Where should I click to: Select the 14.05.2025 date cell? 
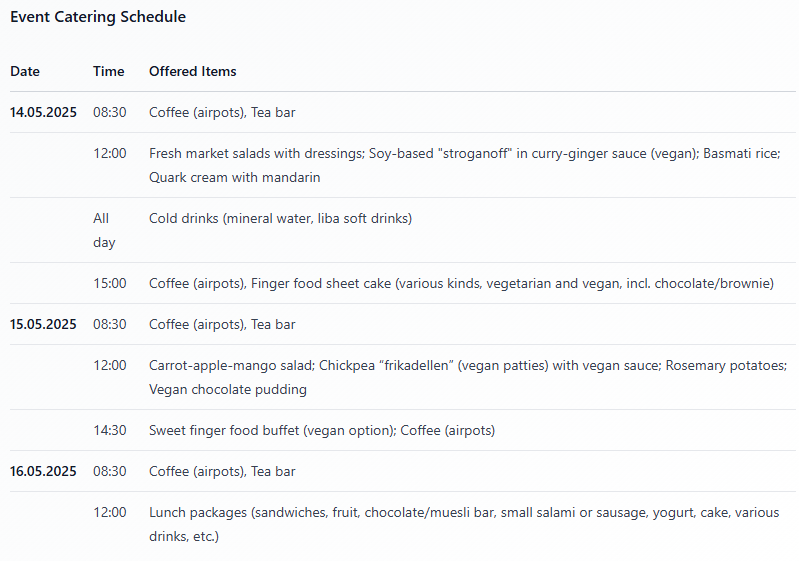[x=43, y=112]
